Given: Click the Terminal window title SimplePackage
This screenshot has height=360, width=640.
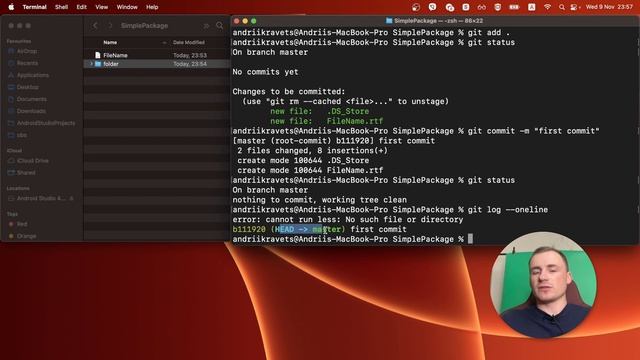Looking at the screenshot, I should pos(438,21).
